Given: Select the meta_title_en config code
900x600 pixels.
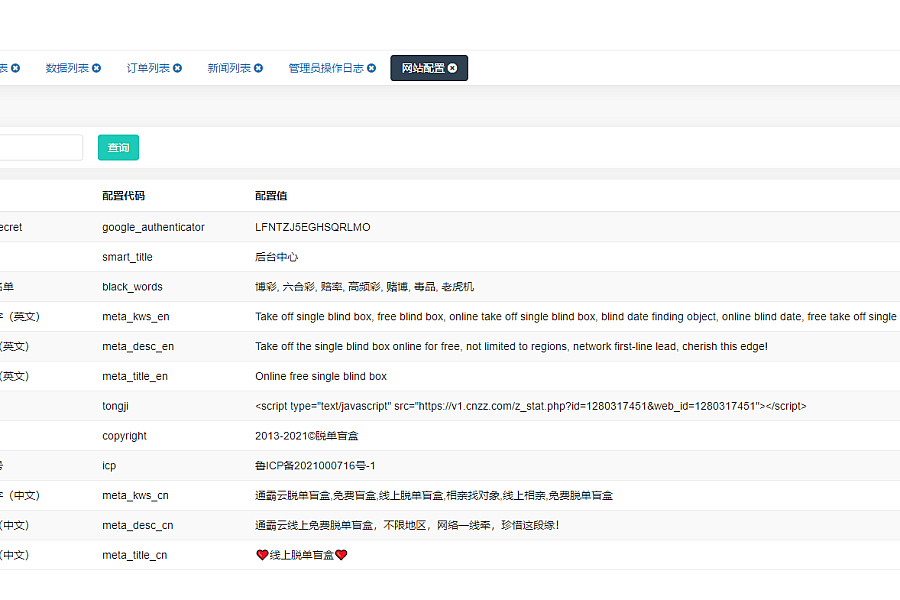Looking at the screenshot, I should (135, 377).
